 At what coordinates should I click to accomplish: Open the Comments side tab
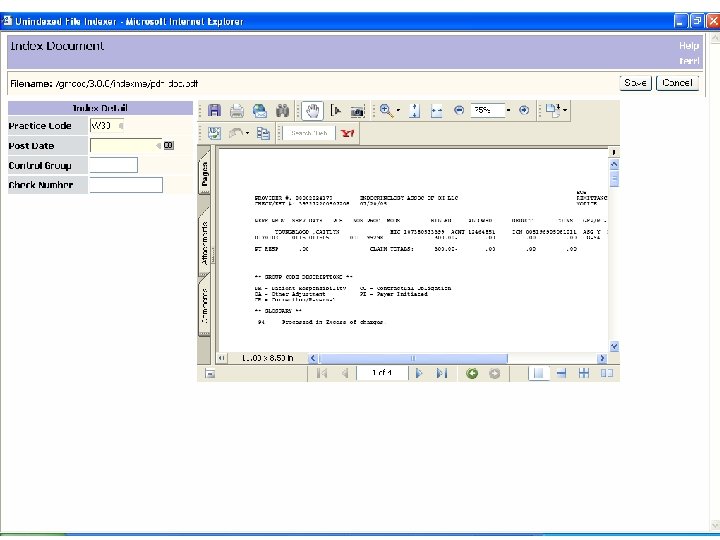pyautogui.click(x=204, y=306)
